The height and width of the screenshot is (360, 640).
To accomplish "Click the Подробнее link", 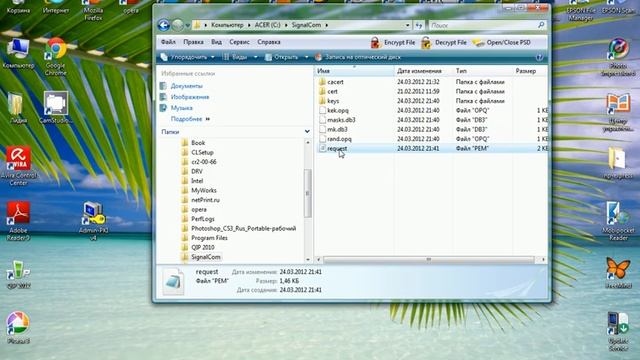I will click(x=187, y=119).
